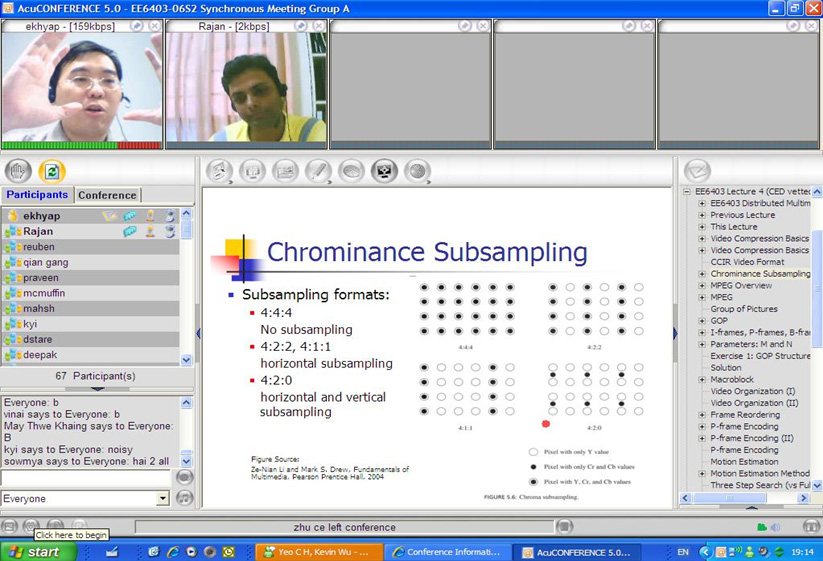Select the Participants tab
The width and height of the screenshot is (823, 561).
[x=37, y=195]
